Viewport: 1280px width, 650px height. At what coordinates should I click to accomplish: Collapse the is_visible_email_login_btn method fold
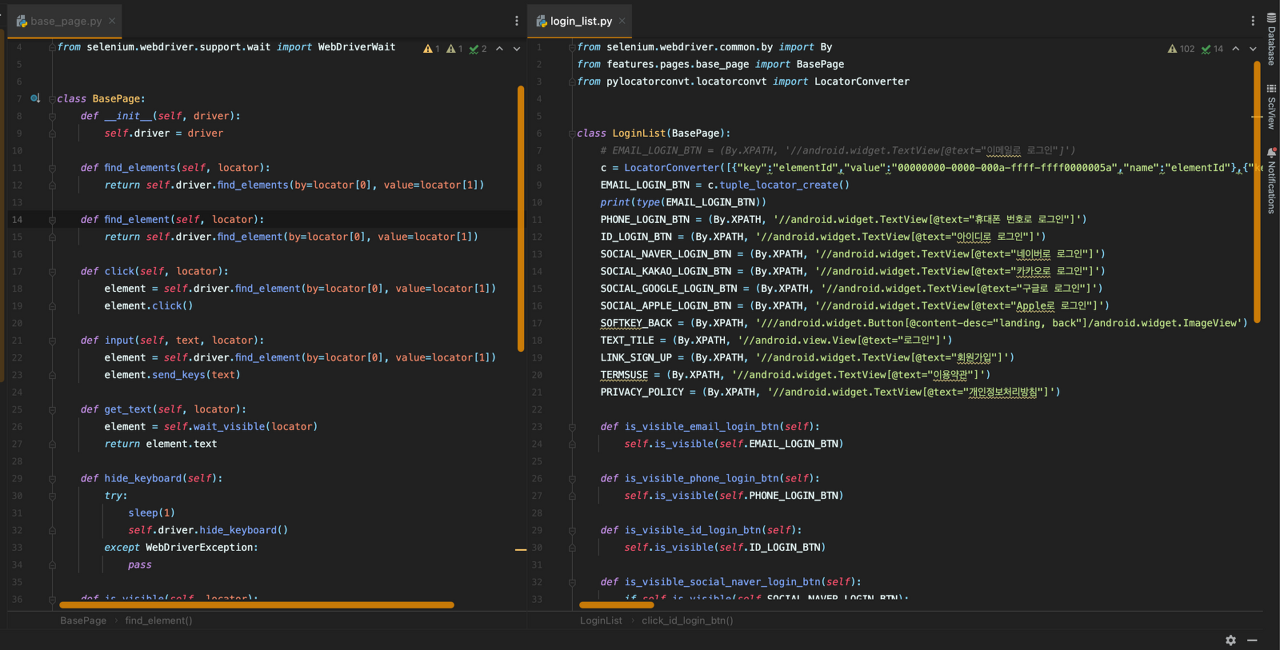(x=572, y=426)
